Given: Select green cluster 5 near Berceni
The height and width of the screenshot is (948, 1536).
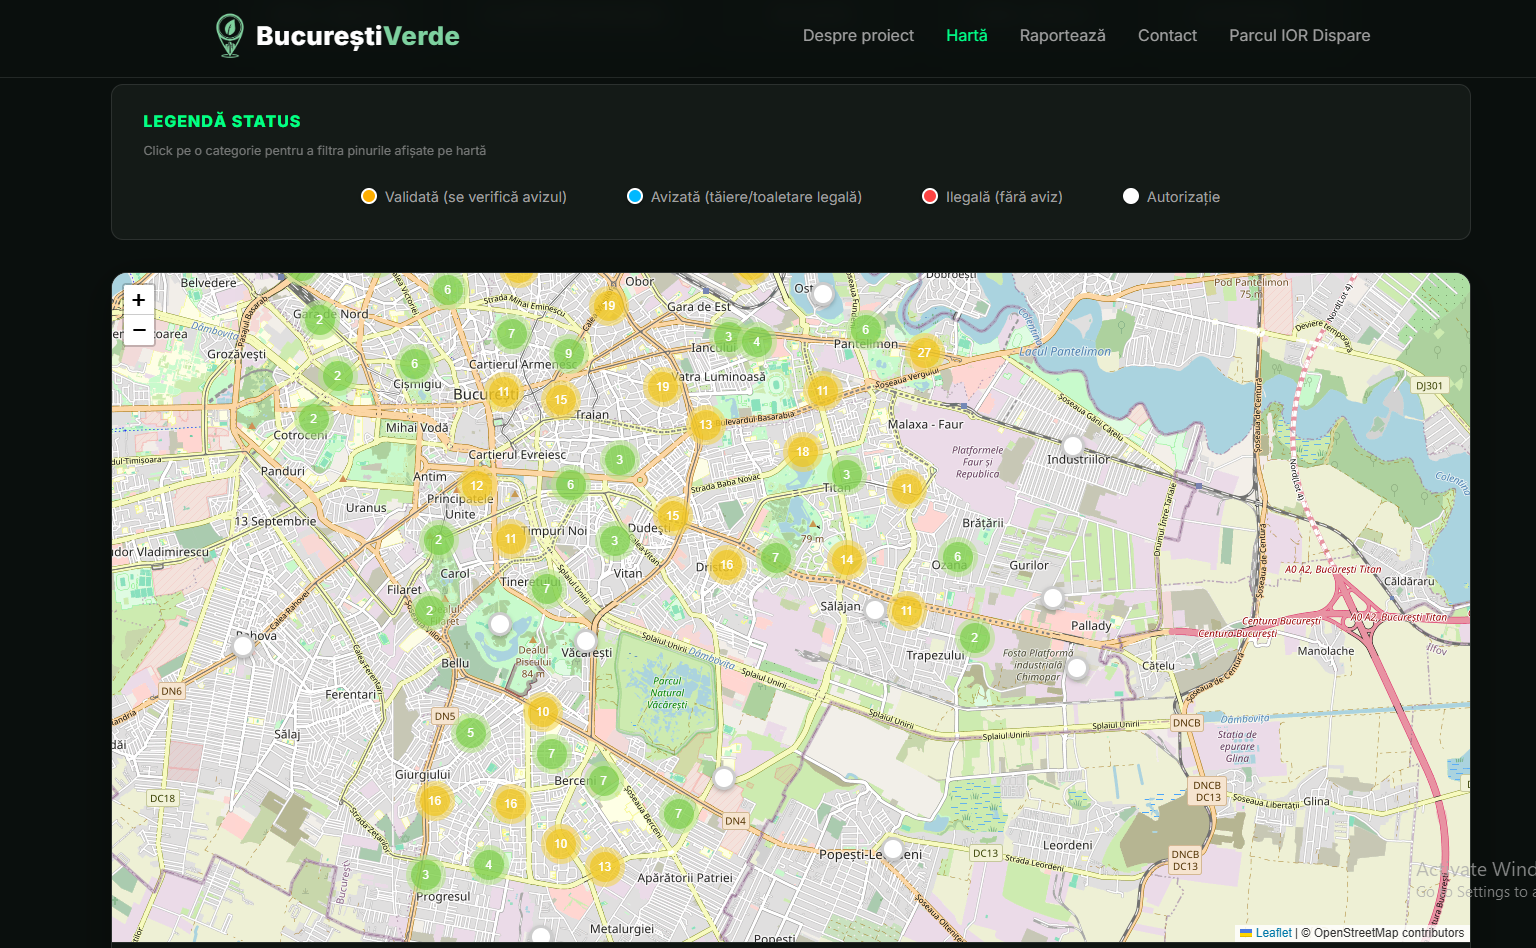Looking at the screenshot, I should [471, 732].
